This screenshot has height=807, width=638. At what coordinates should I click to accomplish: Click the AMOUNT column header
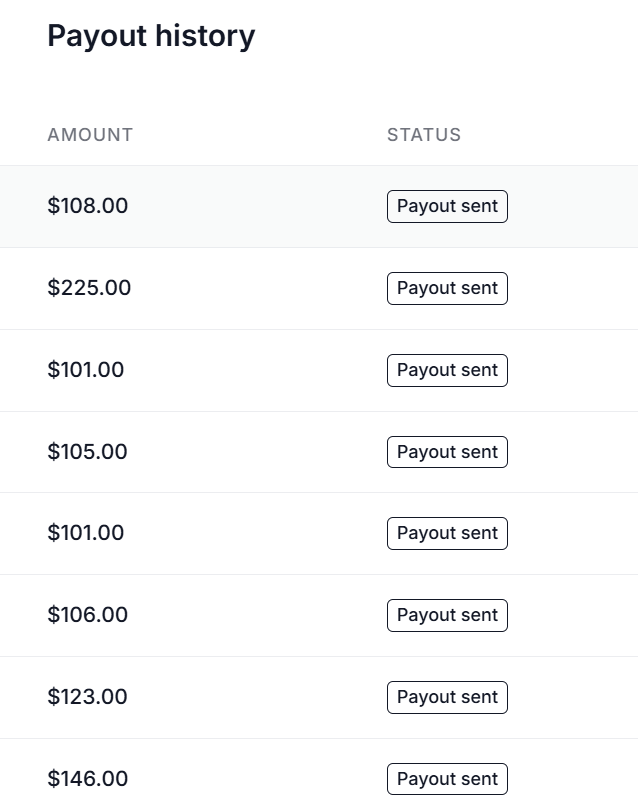tap(90, 135)
